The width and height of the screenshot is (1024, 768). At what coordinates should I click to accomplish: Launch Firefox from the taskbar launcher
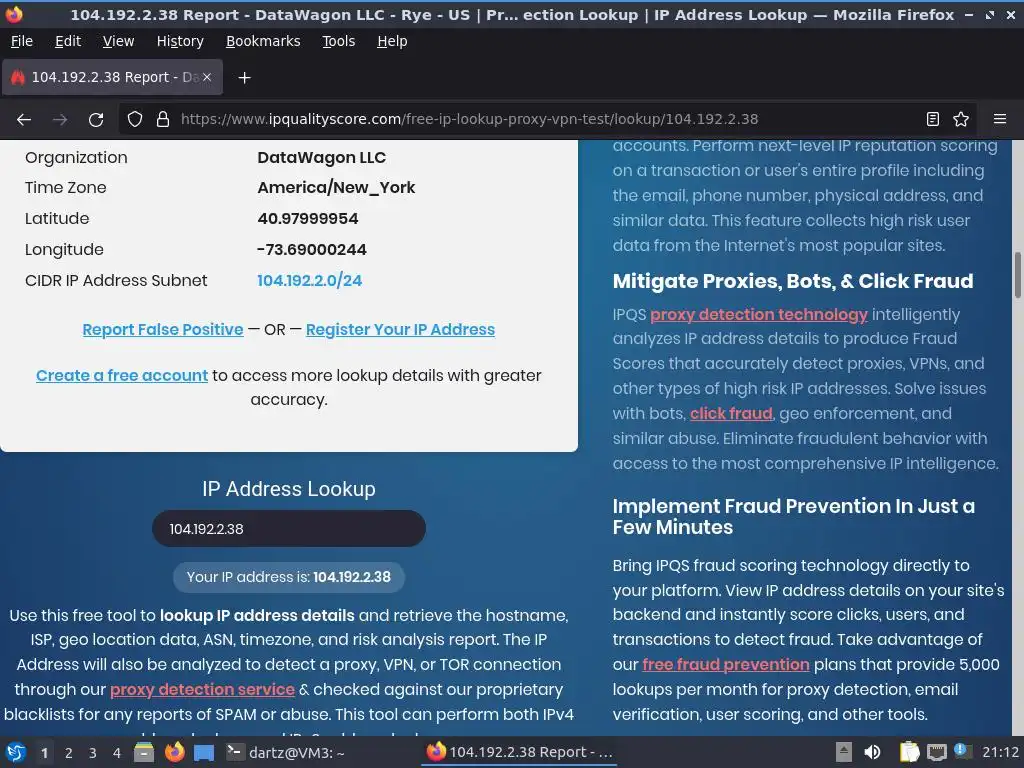[x=174, y=752]
